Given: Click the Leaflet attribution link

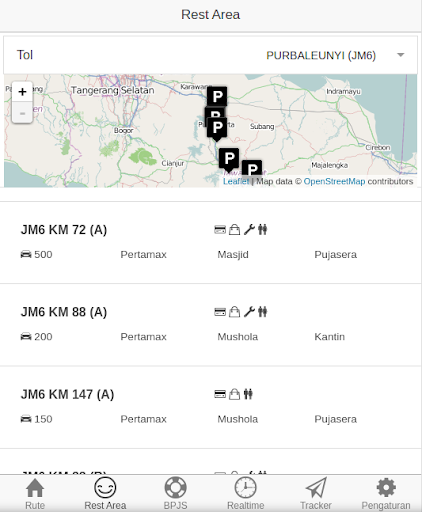Looking at the screenshot, I should pos(236,181).
